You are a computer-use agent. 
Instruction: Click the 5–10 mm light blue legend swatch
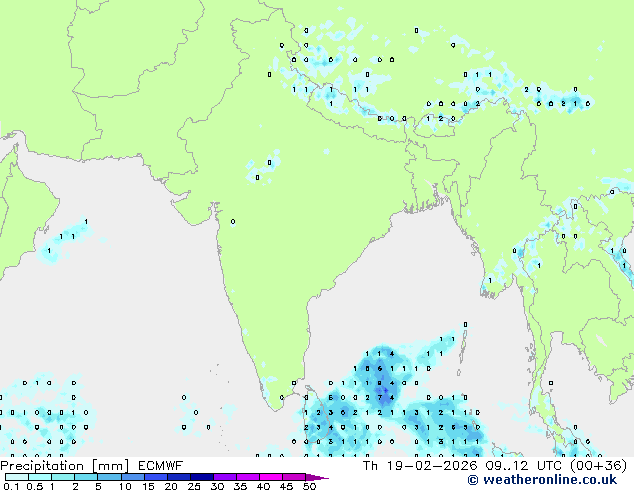coord(109,477)
